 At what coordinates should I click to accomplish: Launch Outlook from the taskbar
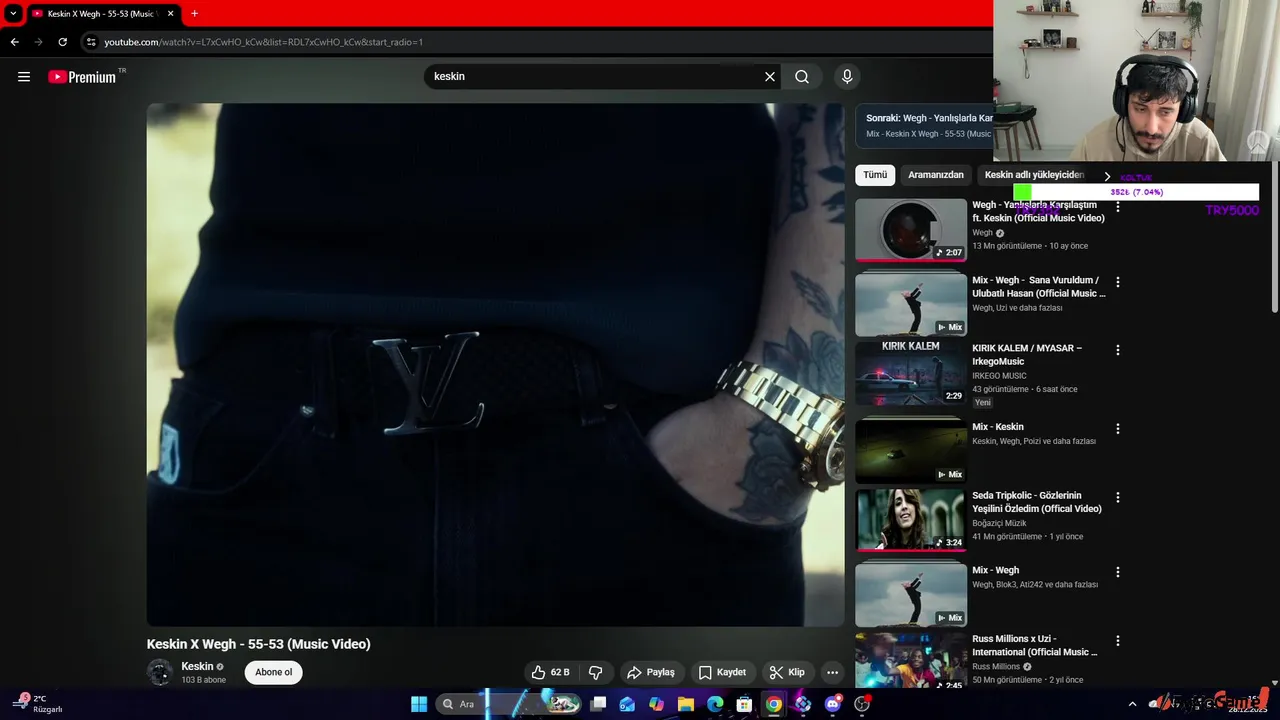point(627,704)
